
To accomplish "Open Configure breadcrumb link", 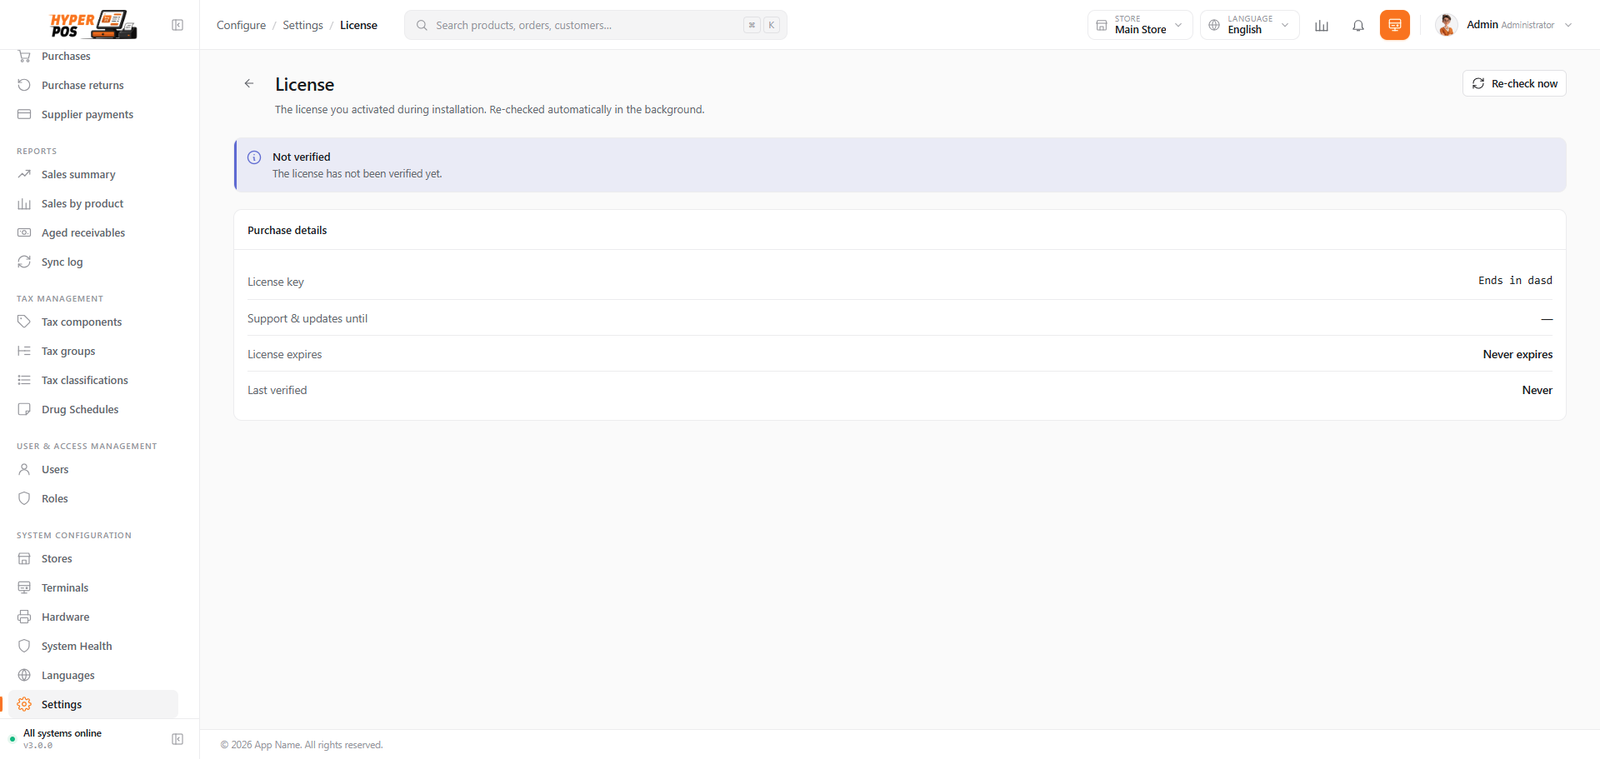I will pyautogui.click(x=241, y=25).
